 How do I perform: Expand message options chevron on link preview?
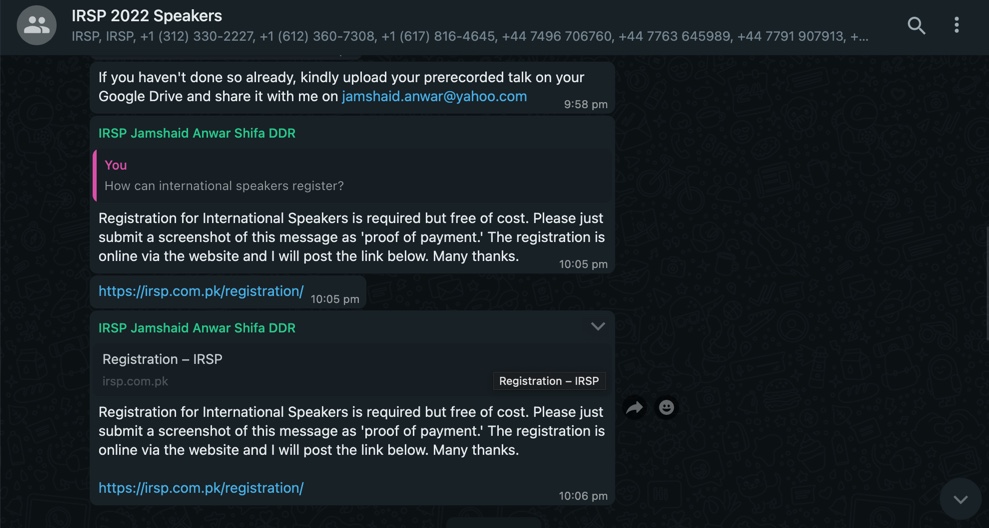tap(597, 326)
